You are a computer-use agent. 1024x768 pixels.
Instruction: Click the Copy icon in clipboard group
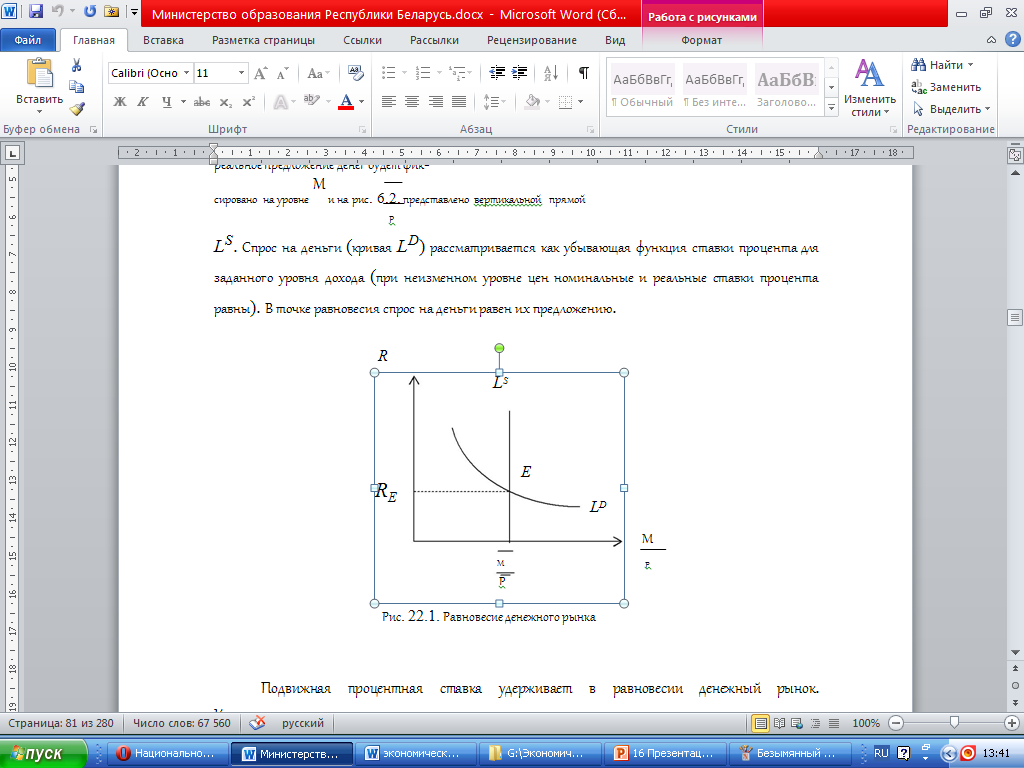coord(76,87)
